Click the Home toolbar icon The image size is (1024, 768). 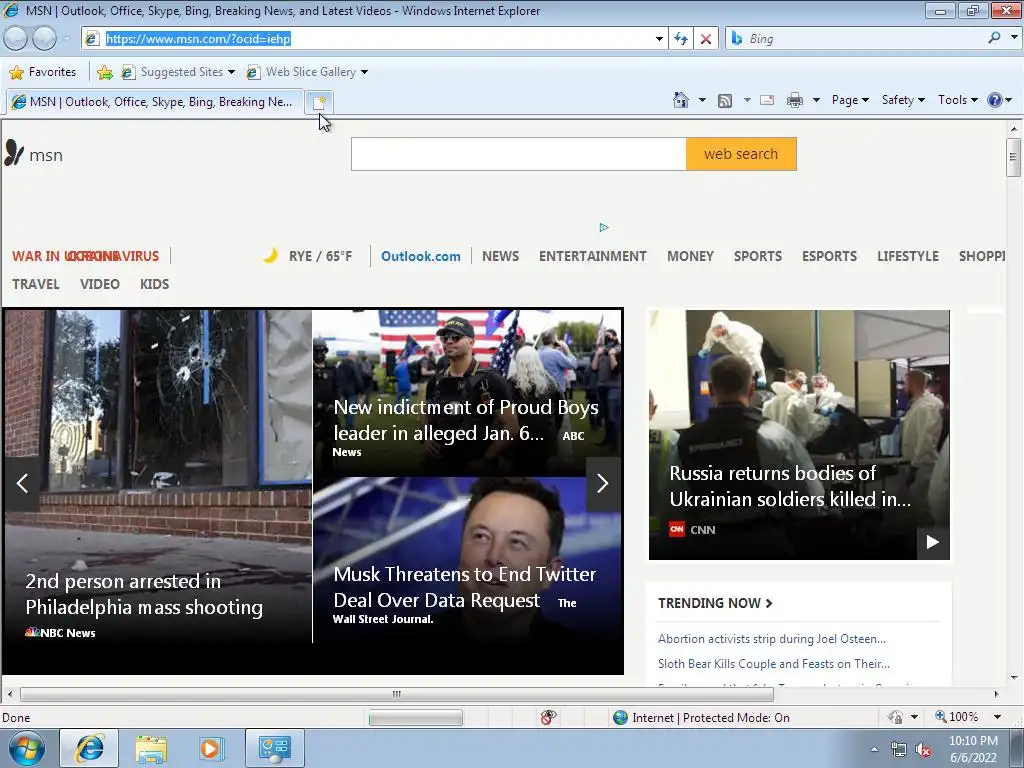[681, 100]
